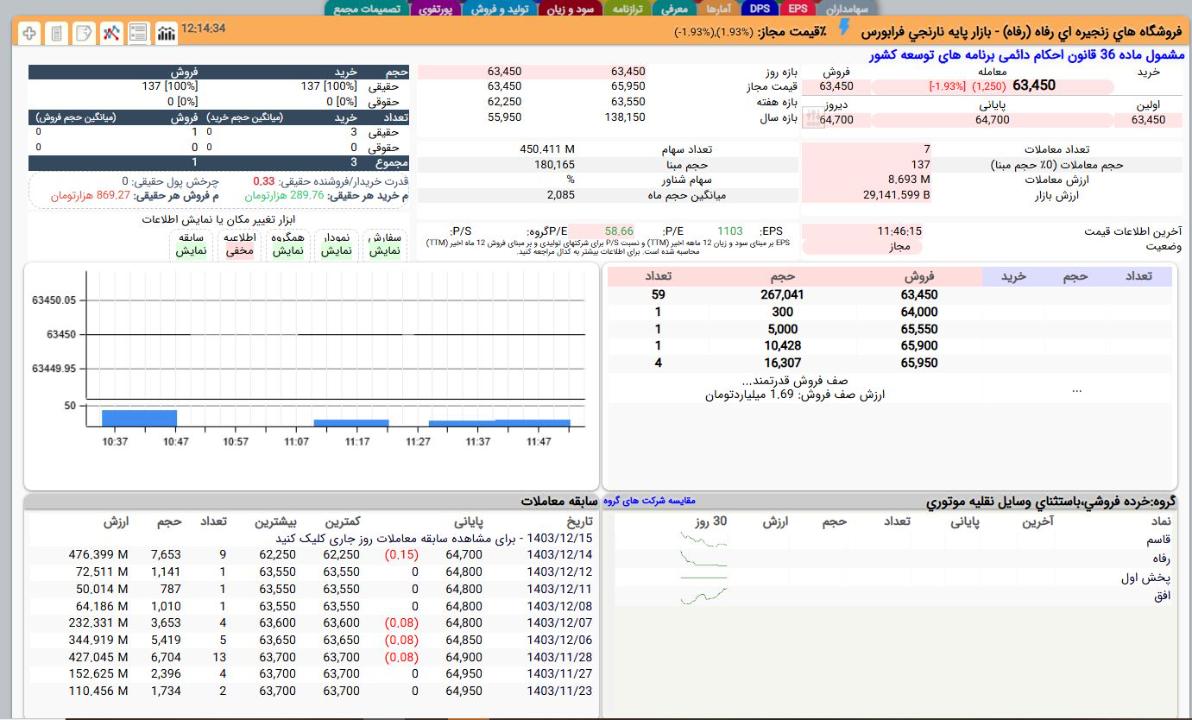Toggle the همگروه display switch
The width and height of the screenshot is (1192, 720).
[287, 245]
